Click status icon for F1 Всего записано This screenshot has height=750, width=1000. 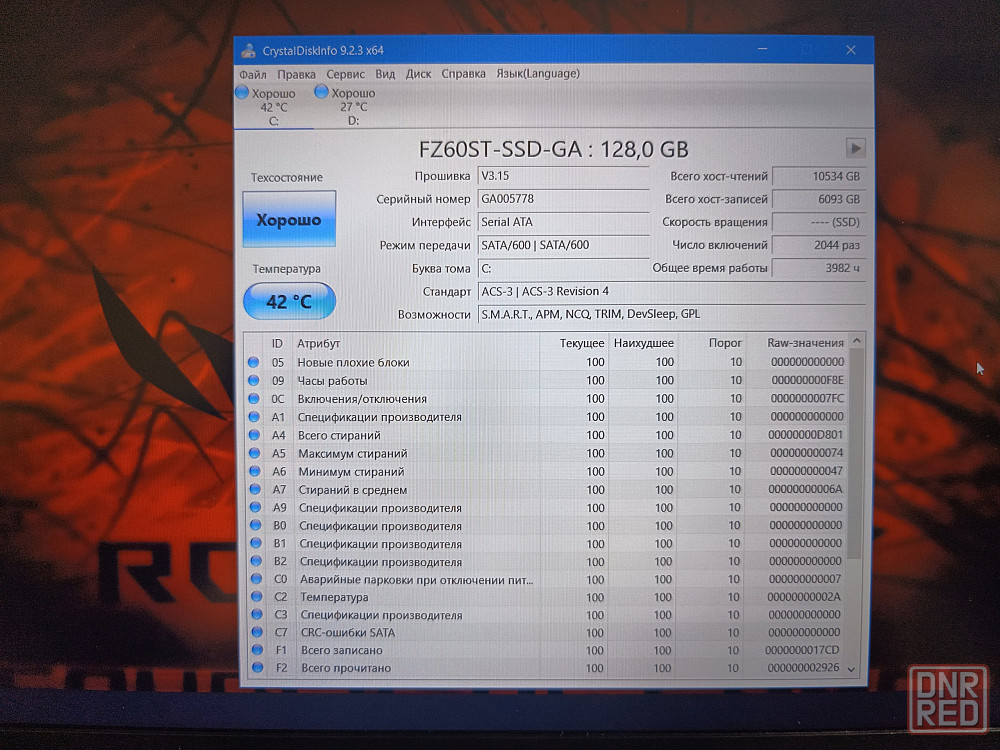(258, 650)
